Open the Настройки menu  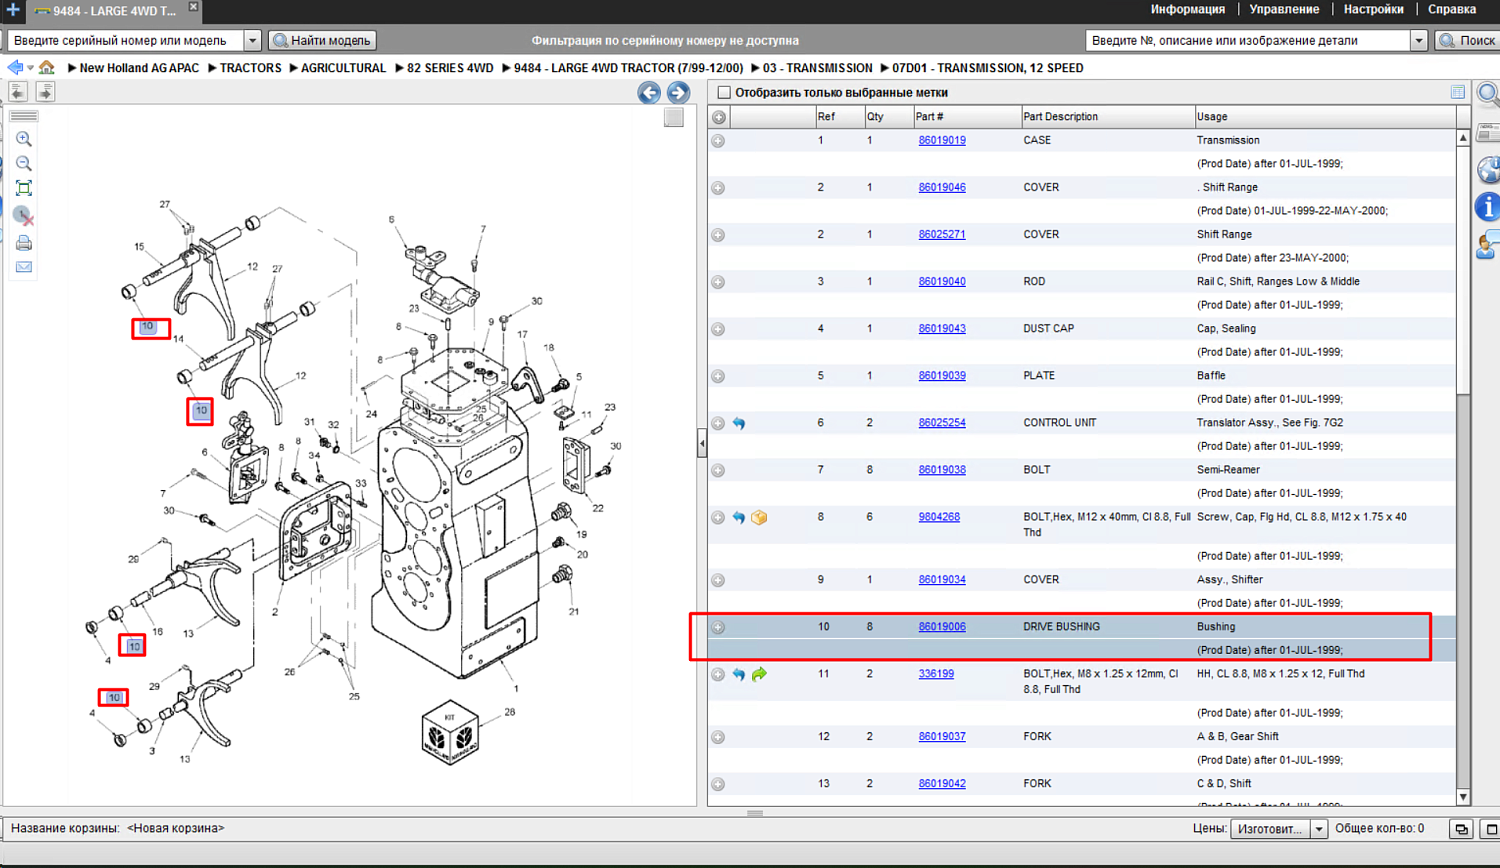coord(1373,9)
